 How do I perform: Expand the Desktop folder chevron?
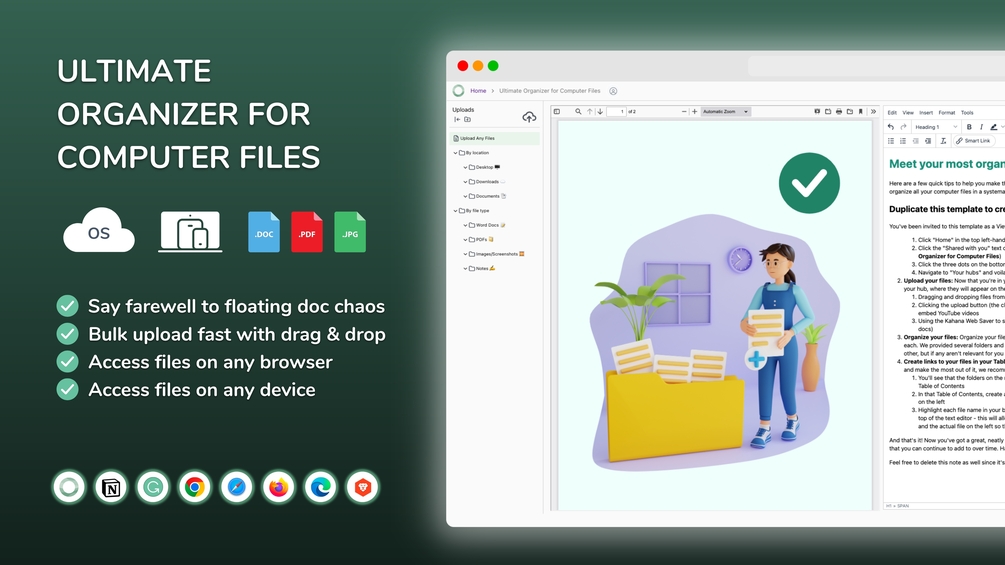pos(465,167)
